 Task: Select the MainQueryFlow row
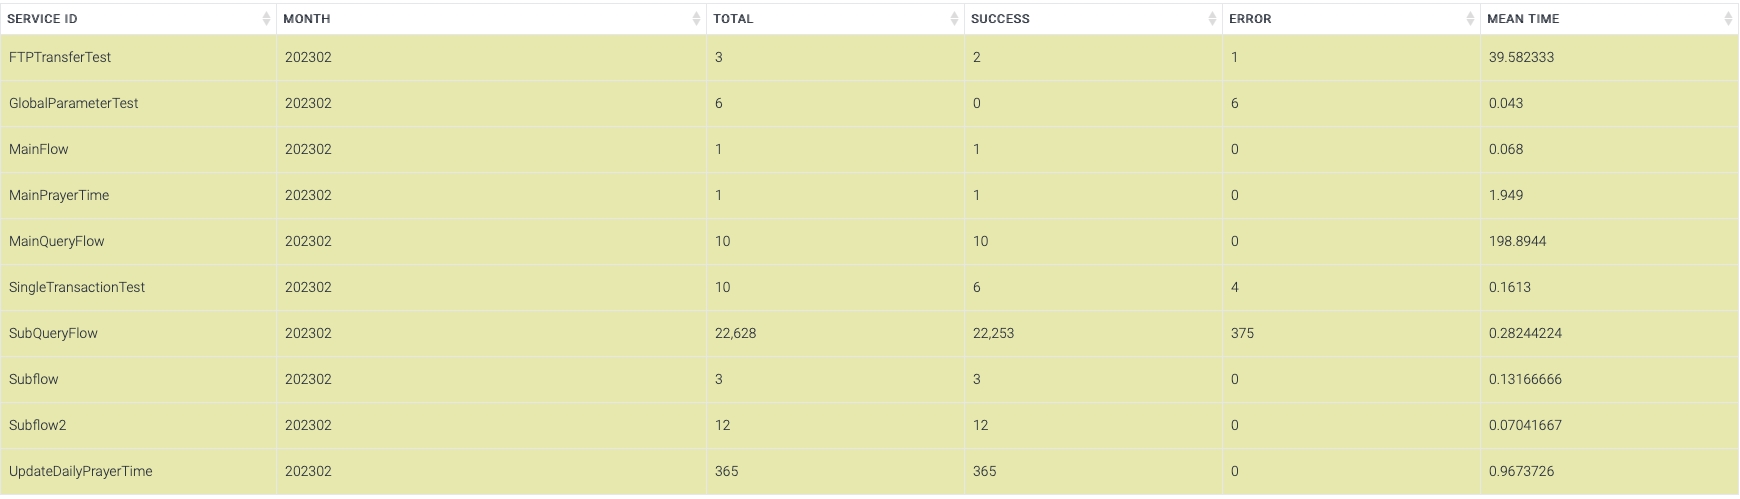coord(57,242)
